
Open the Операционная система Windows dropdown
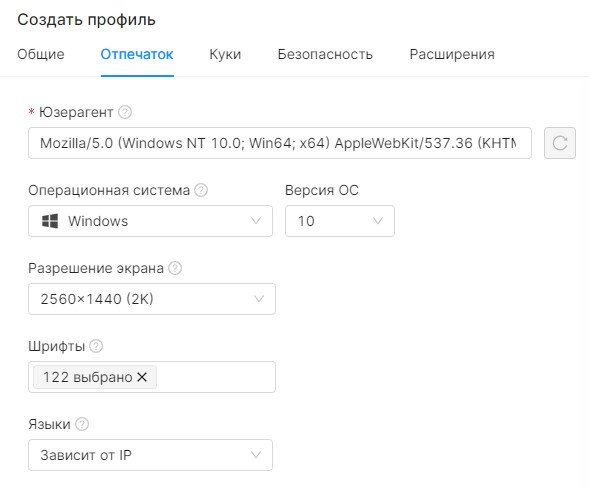pos(150,221)
